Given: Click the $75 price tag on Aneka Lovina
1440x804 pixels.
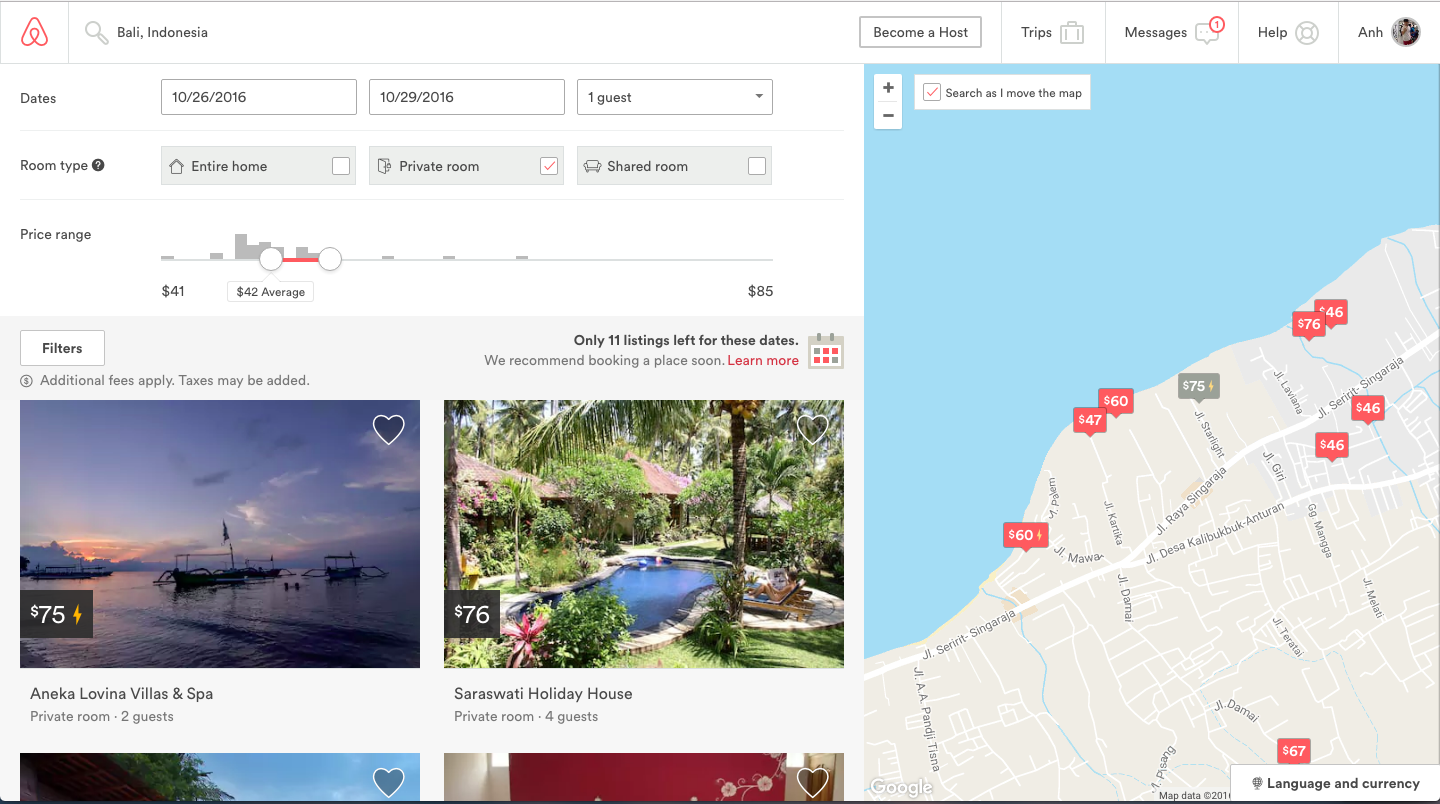Looking at the screenshot, I should [56, 614].
